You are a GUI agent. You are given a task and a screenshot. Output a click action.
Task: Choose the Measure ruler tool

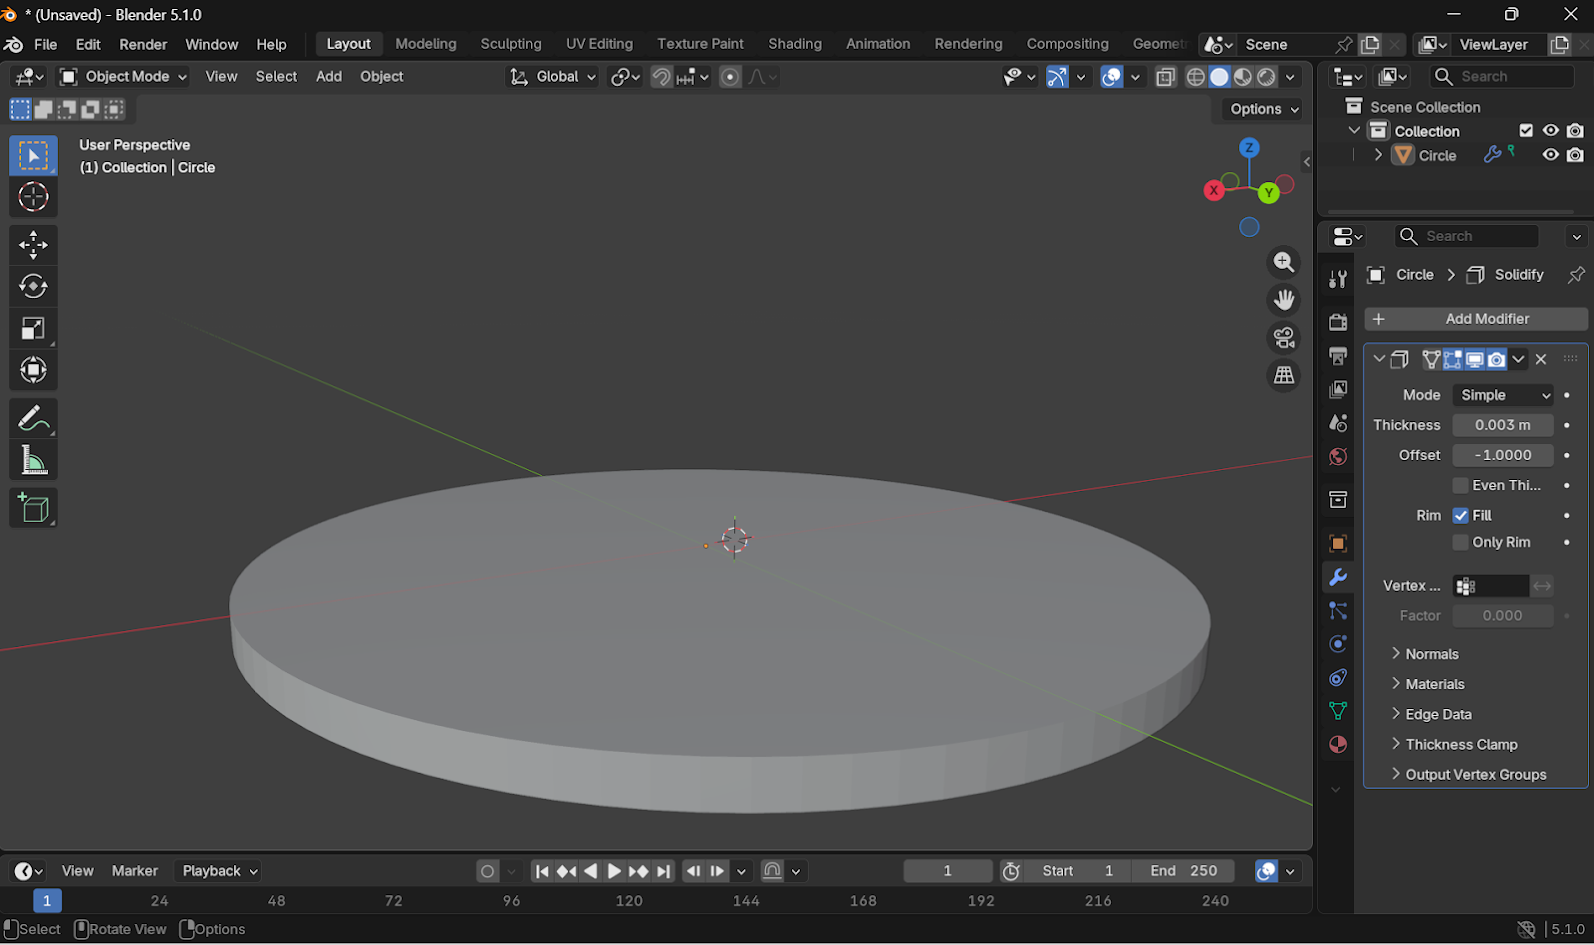(x=33, y=461)
